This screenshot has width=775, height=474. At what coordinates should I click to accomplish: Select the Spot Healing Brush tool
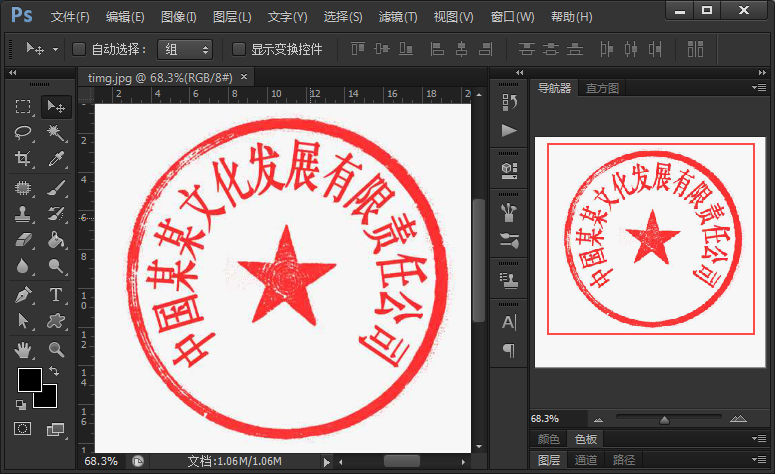[23, 188]
